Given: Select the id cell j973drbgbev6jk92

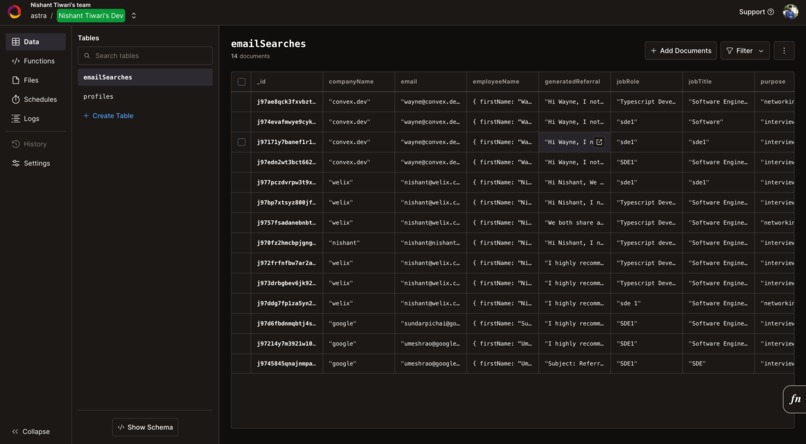Looking at the screenshot, I should 287,283.
